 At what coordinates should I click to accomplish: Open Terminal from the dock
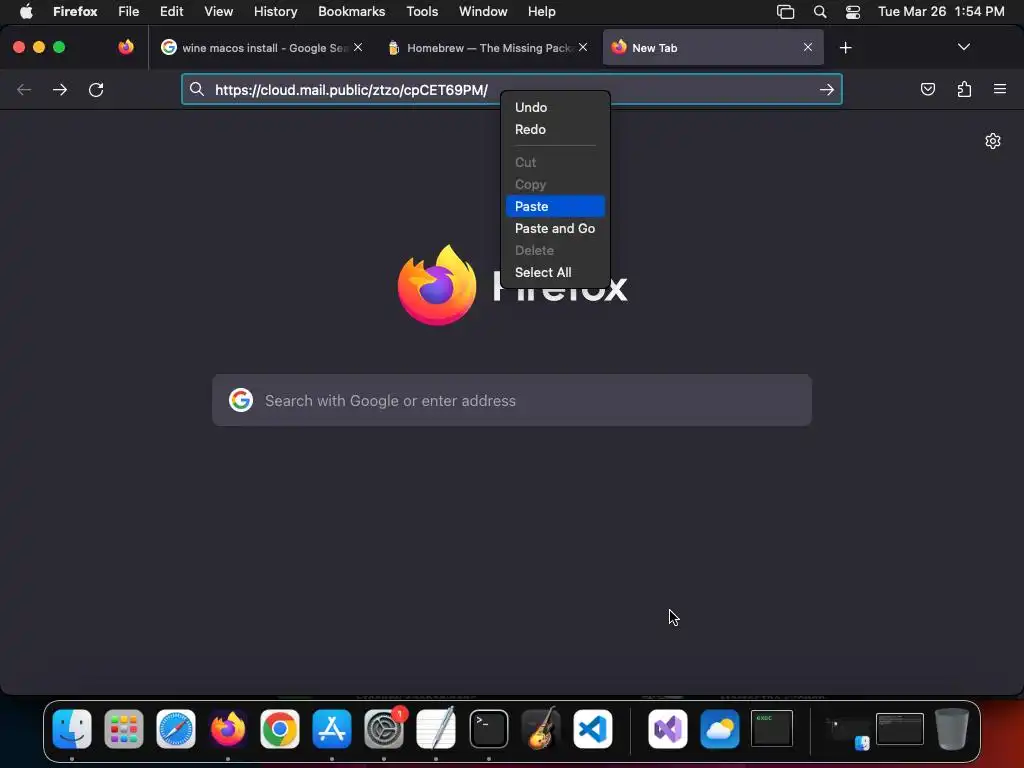[488, 729]
